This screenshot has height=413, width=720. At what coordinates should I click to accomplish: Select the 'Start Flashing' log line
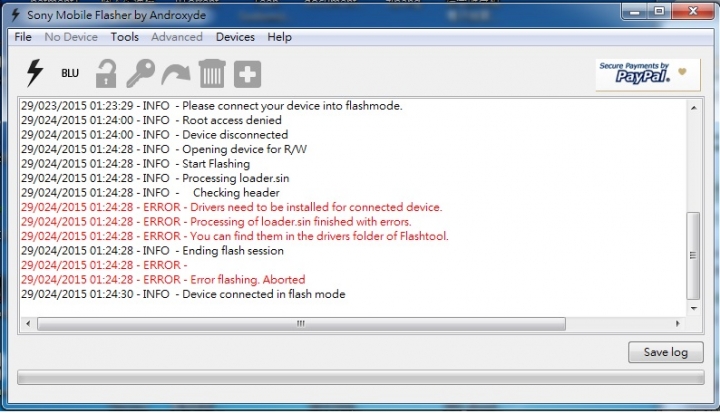click(135, 164)
